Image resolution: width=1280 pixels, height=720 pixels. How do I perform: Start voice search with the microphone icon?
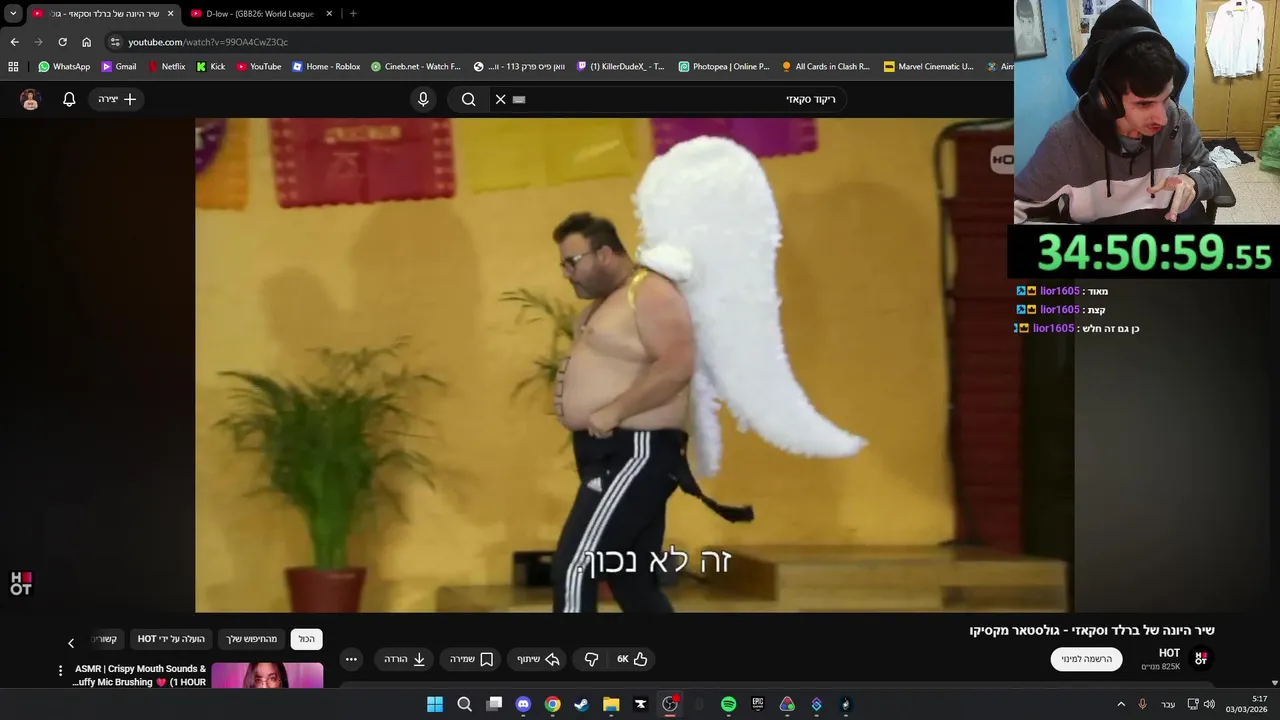(423, 99)
